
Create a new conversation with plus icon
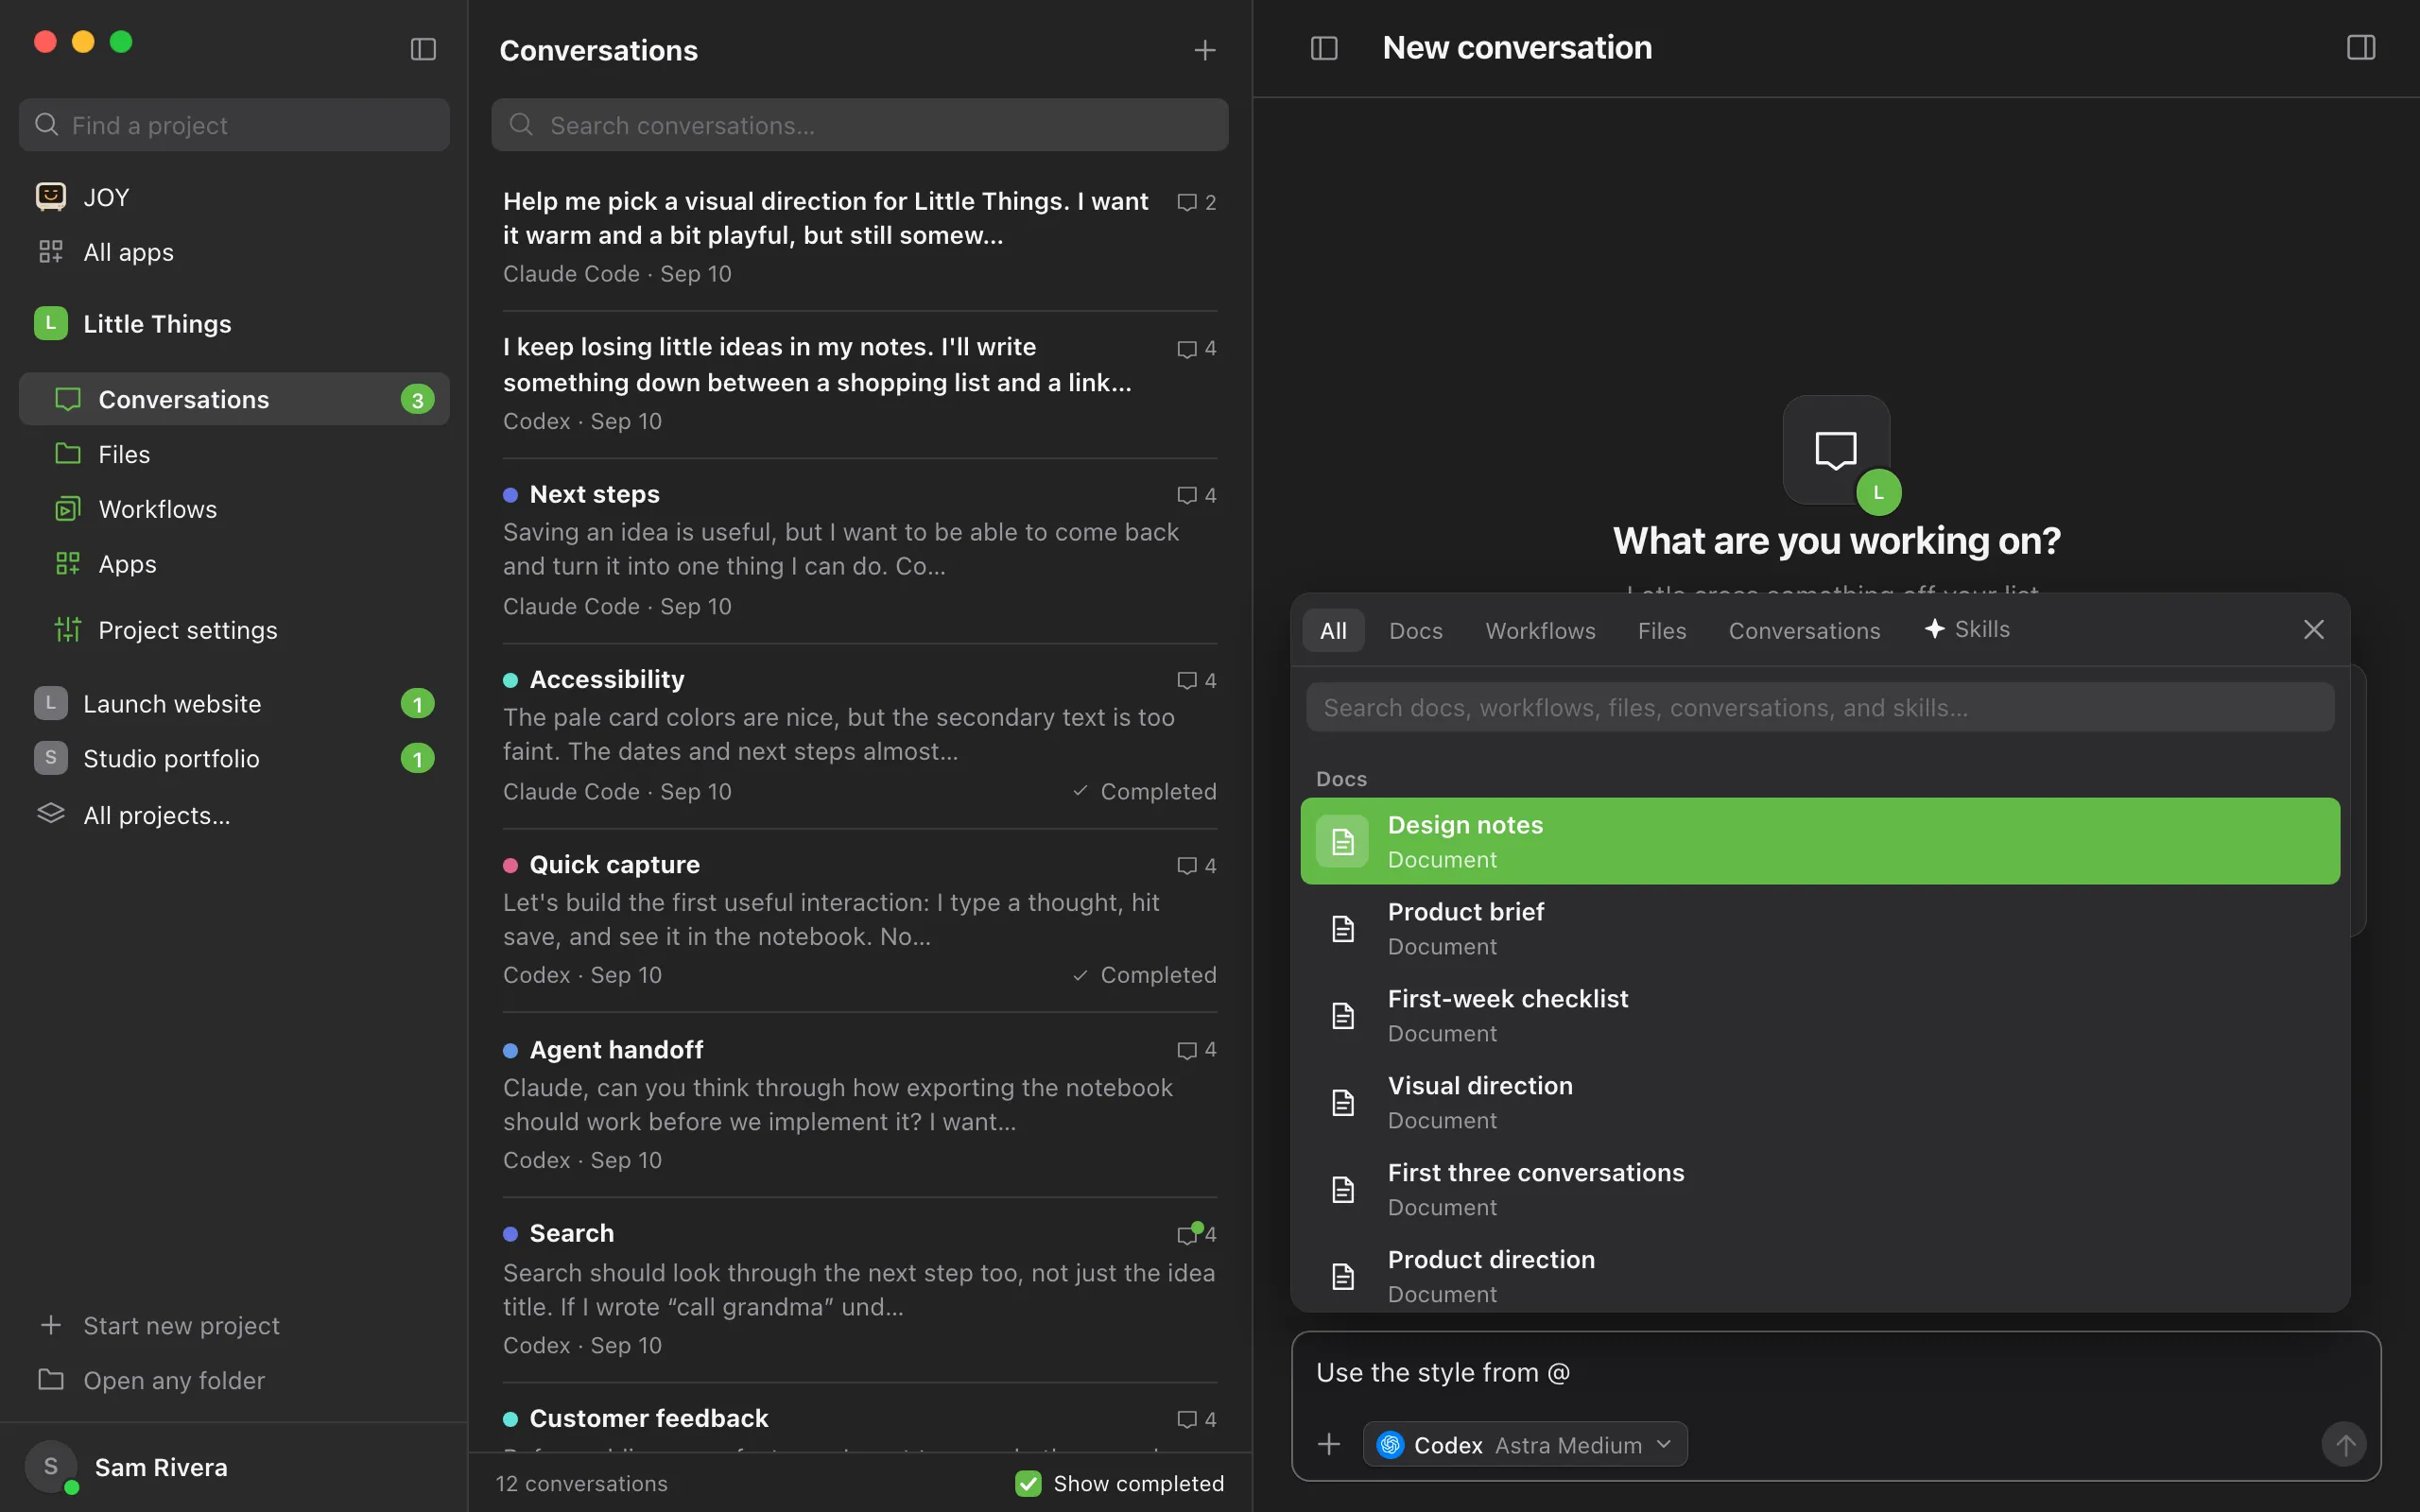[1205, 50]
